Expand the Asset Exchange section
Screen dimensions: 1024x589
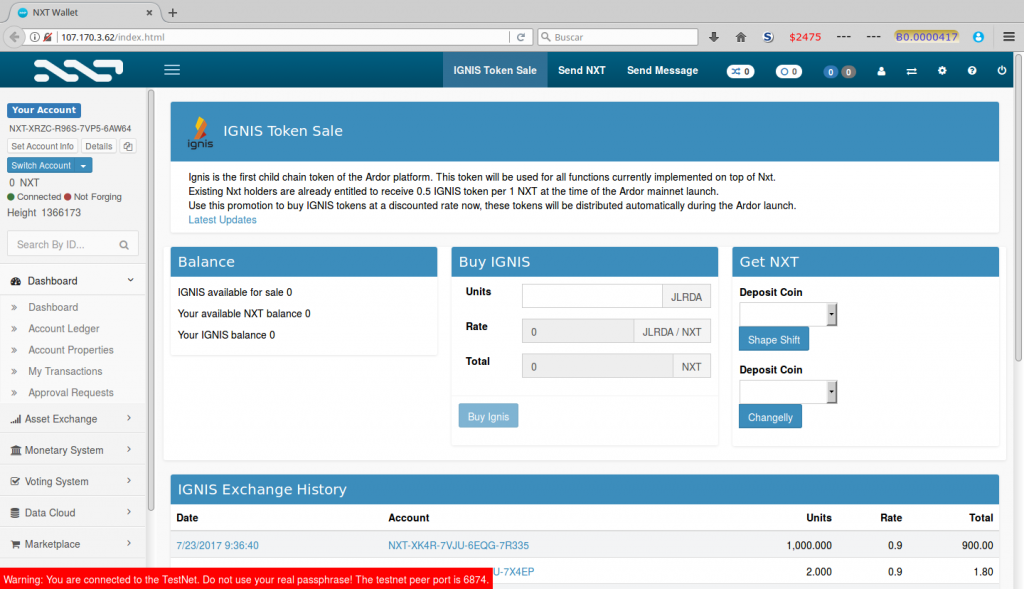pos(72,419)
